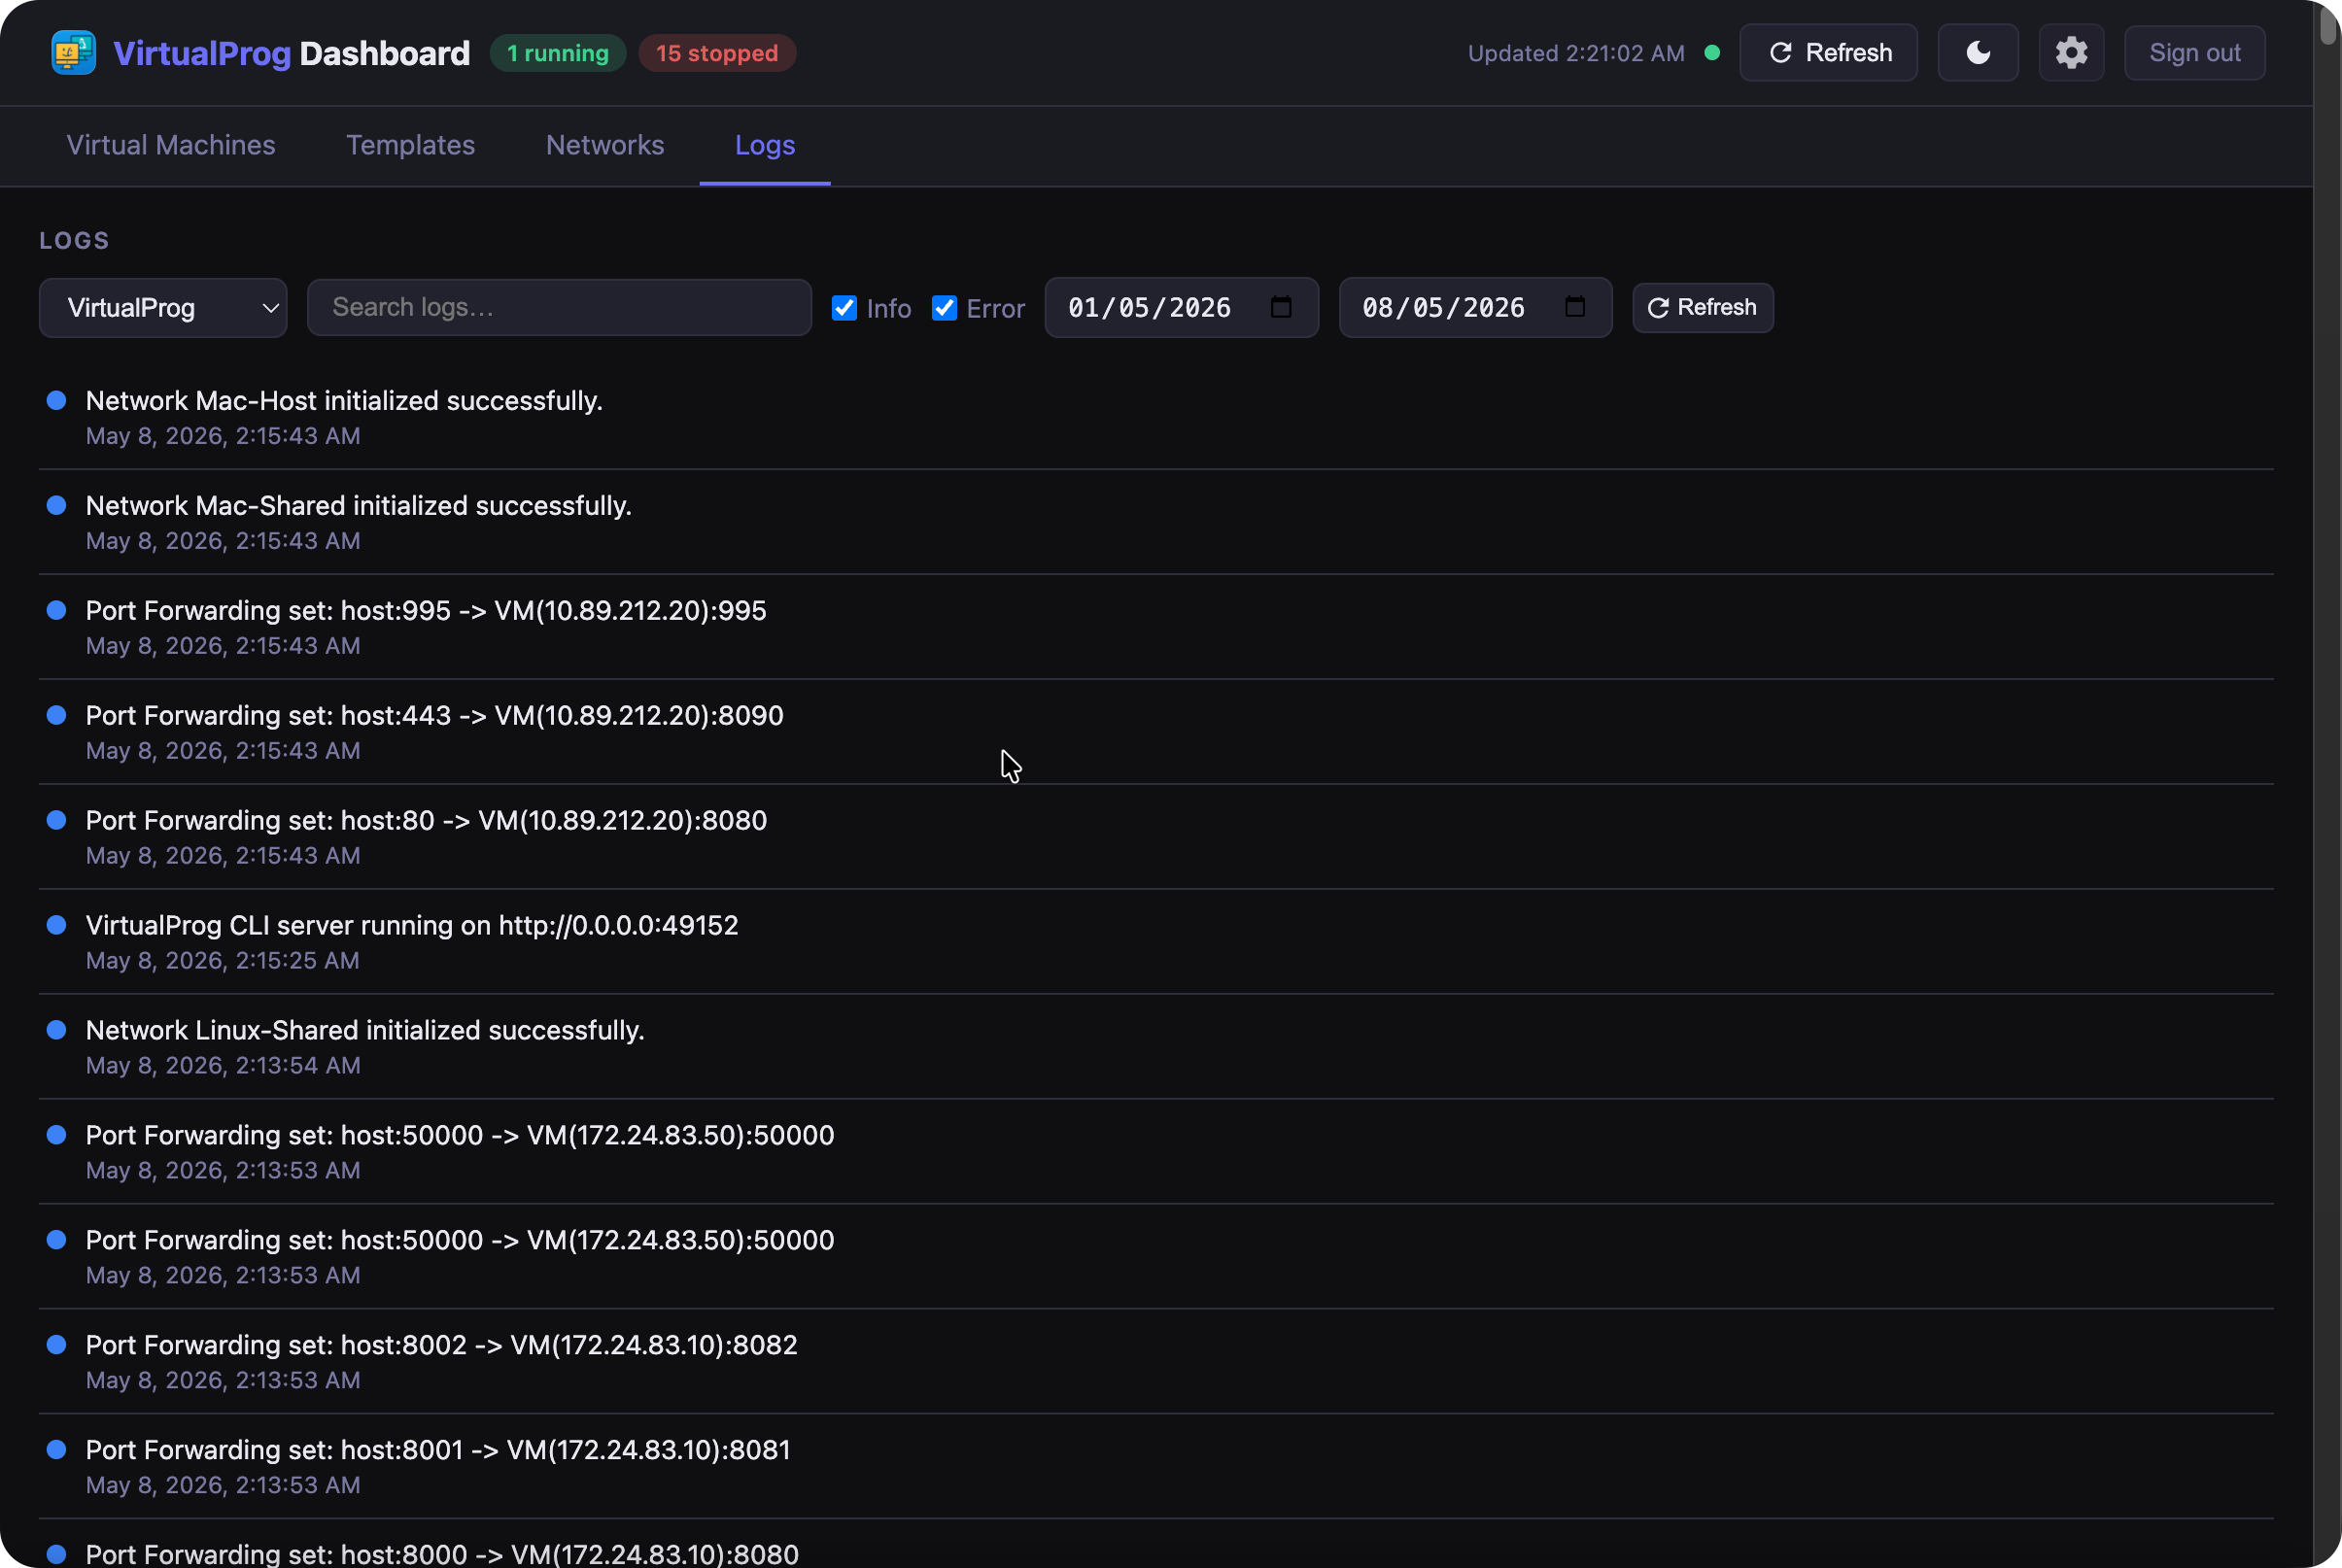2342x1568 pixels.
Task: Select 'Network Mac-Shared initialized successfully.' log entry
Action: (1156, 523)
